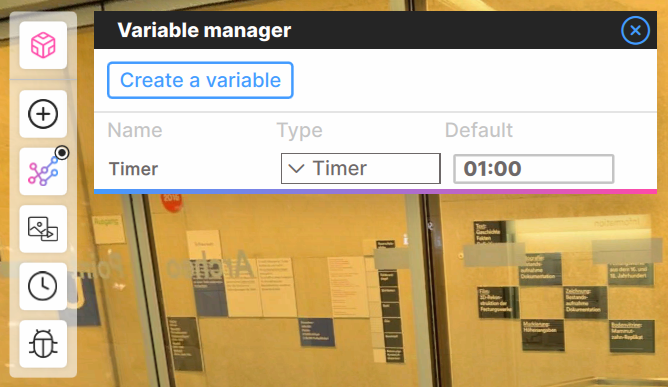The height and width of the screenshot is (387, 668).
Task: Open the Timer type dropdown
Action: pos(360,168)
